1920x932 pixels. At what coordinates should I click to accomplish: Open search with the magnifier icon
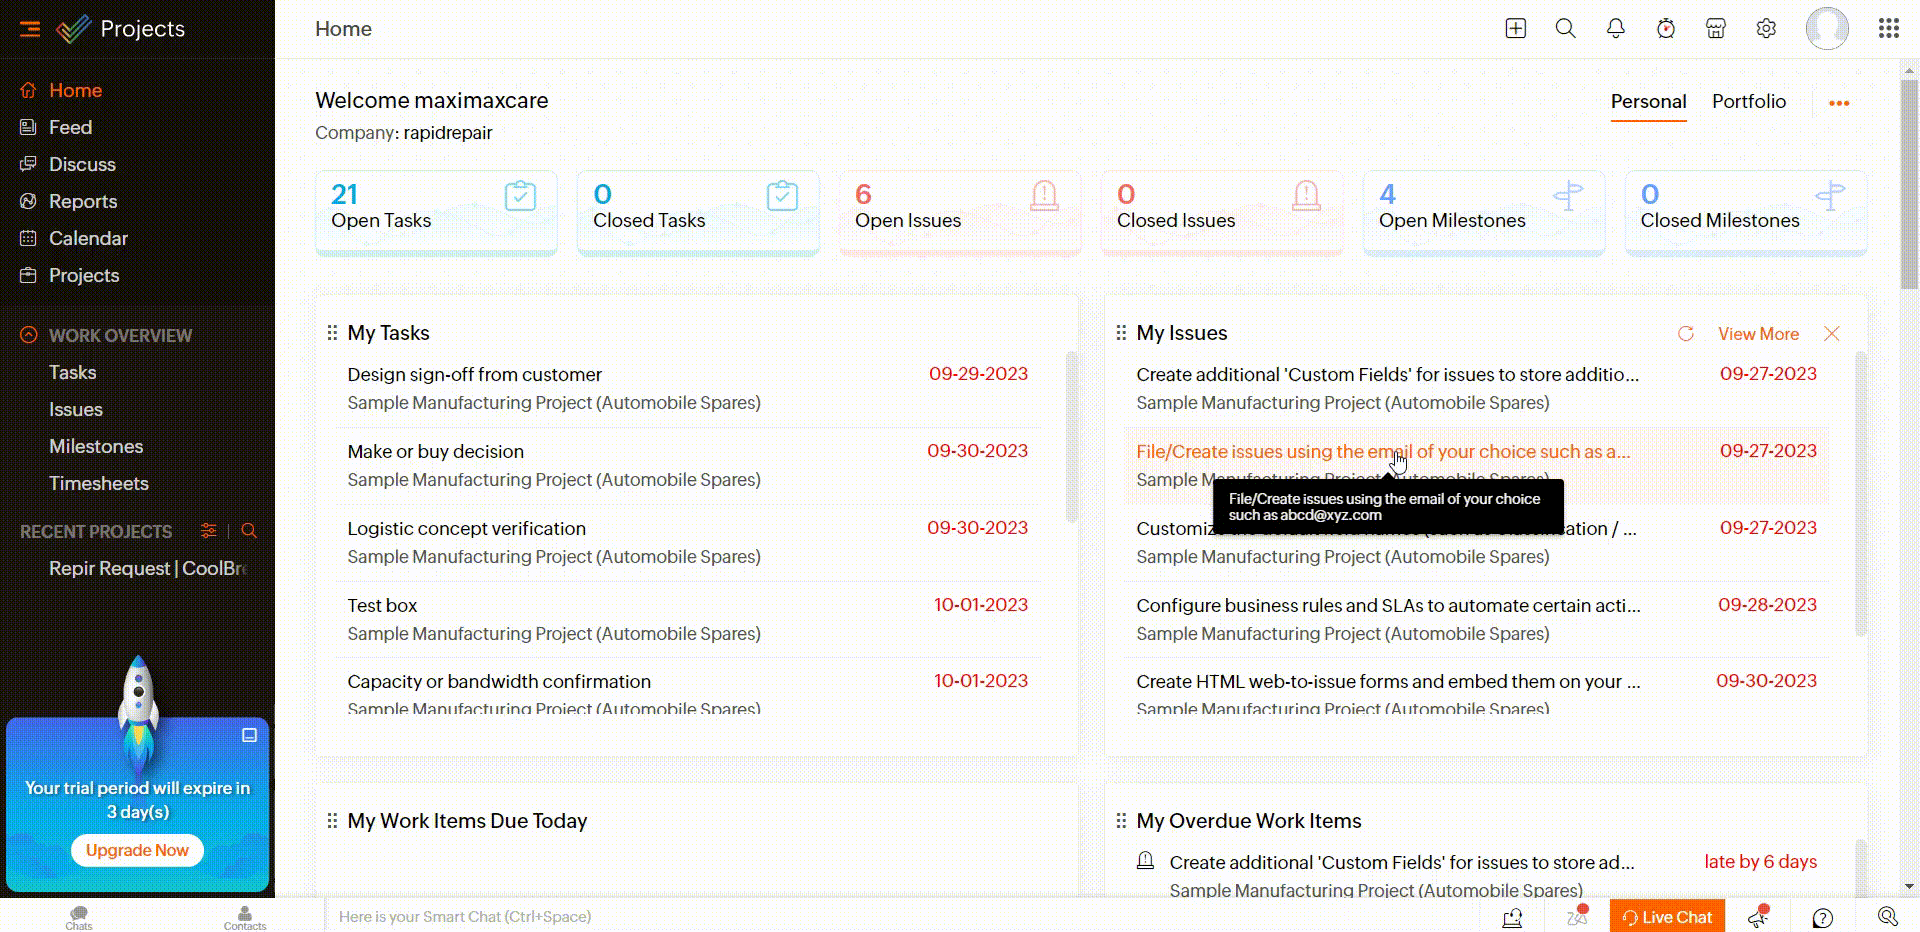pos(1566,29)
